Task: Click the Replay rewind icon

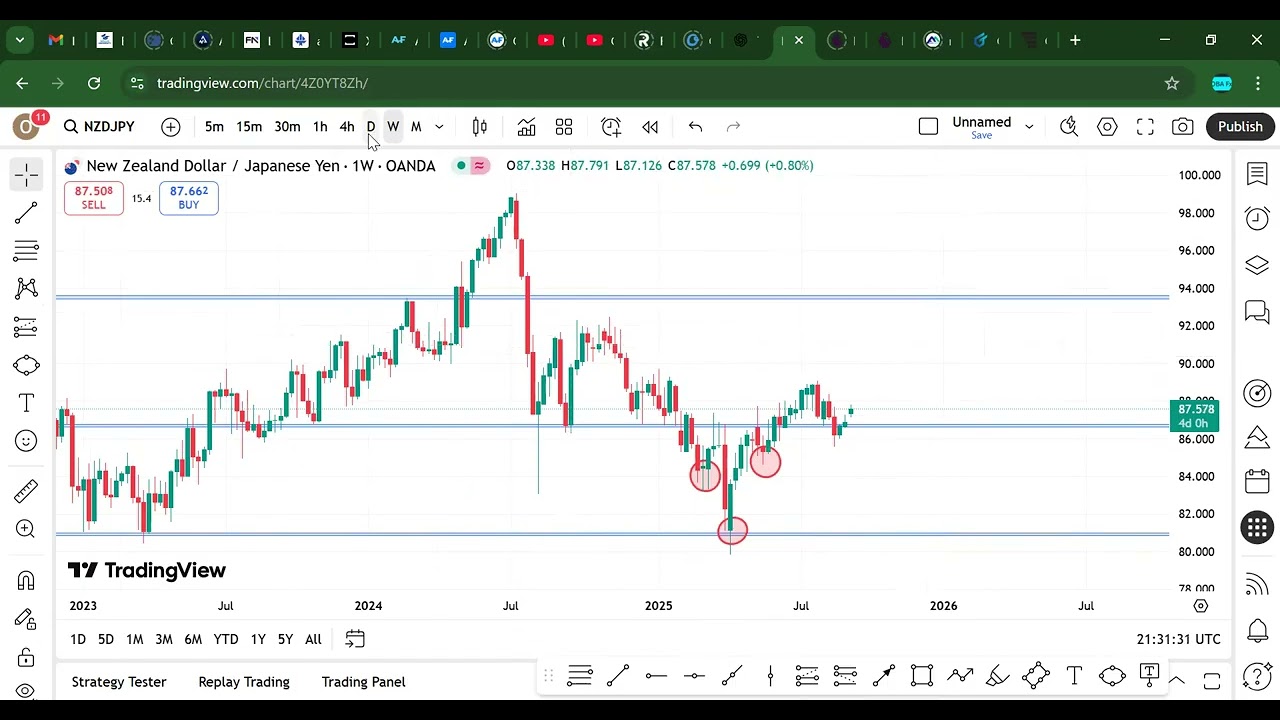Action: [650, 127]
